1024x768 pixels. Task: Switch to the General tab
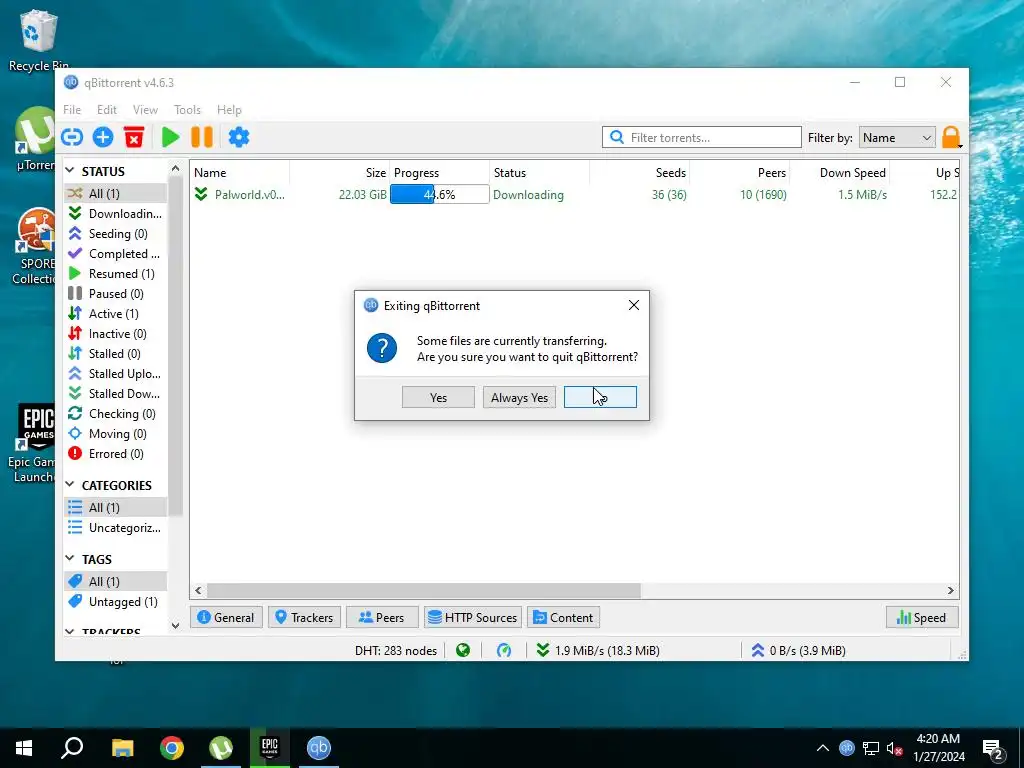226,618
